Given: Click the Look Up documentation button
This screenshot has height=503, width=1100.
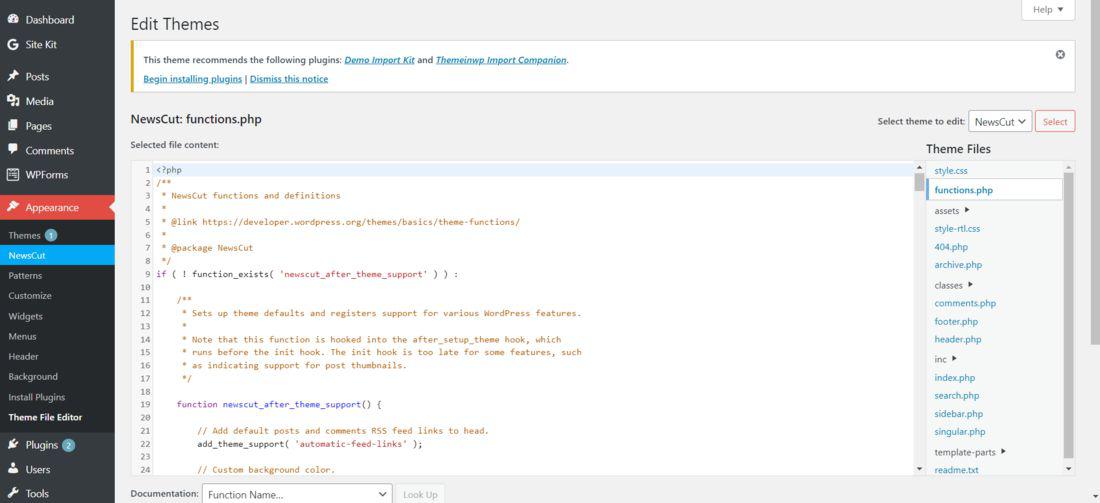Looking at the screenshot, I should pyautogui.click(x=420, y=494).
